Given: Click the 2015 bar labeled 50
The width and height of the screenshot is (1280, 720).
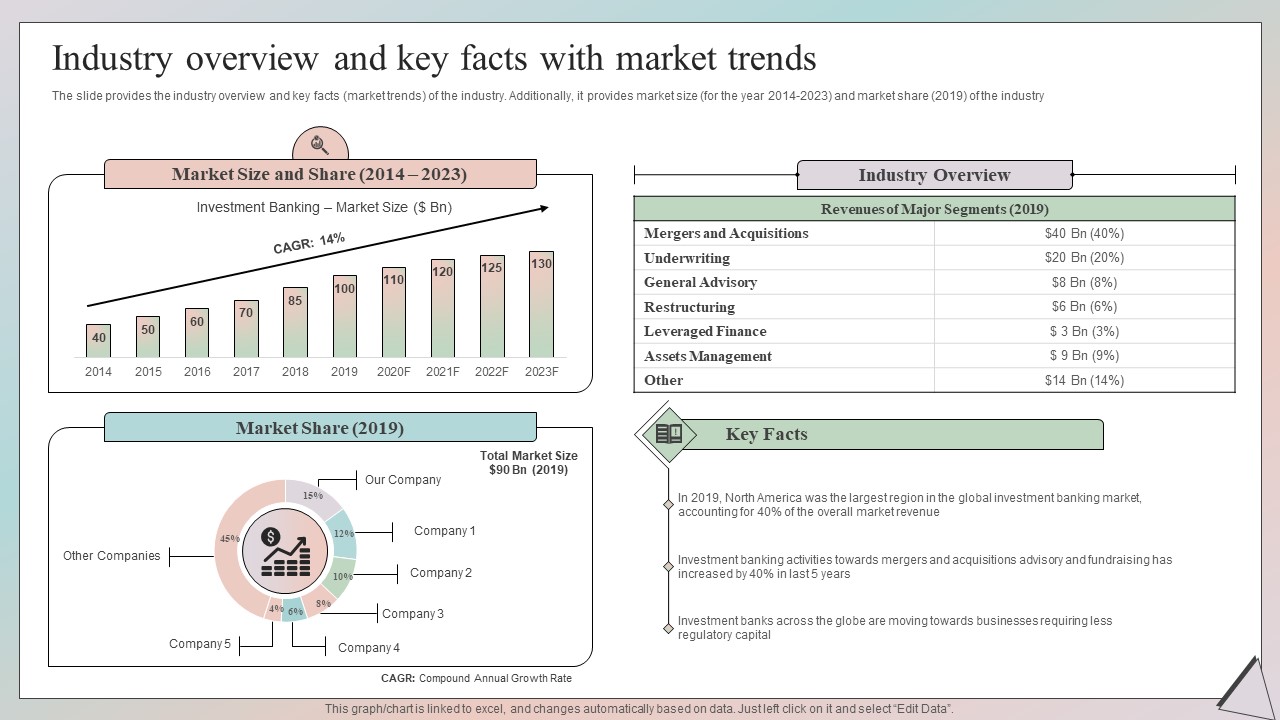Looking at the screenshot, I should [148, 336].
